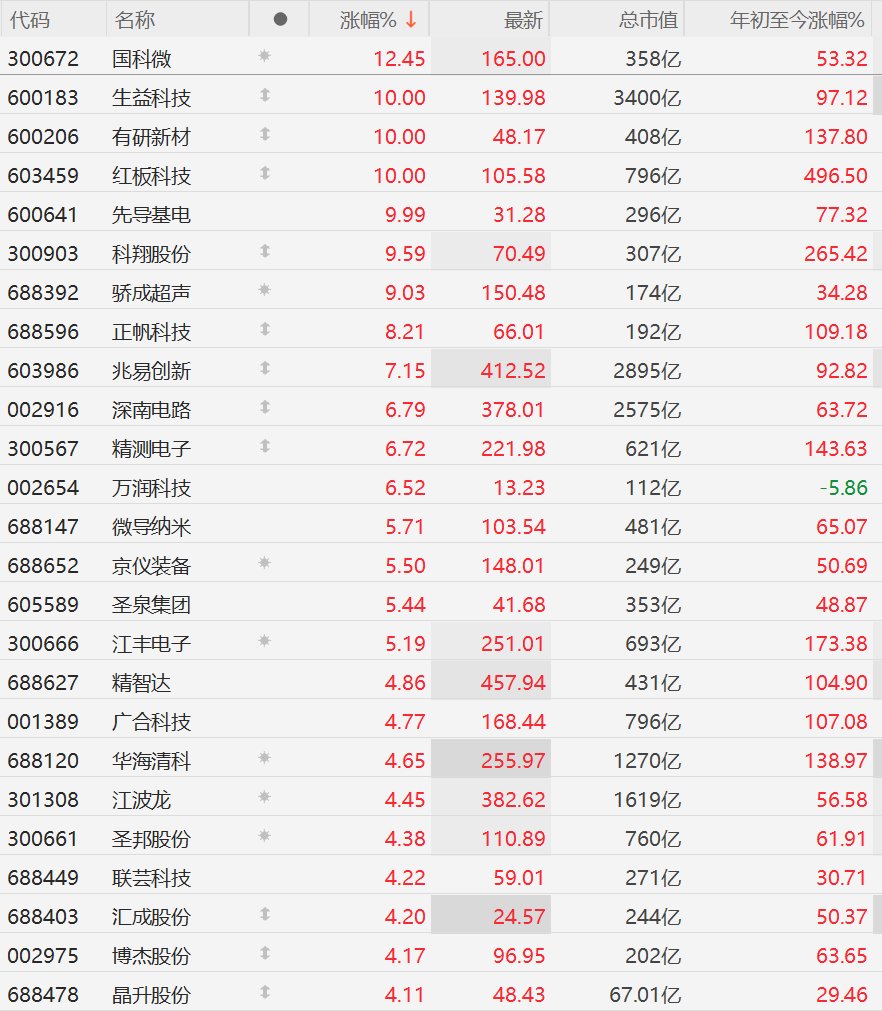Sort by the 年初至今涨幅% column header
882x1011 pixels.
point(797,20)
